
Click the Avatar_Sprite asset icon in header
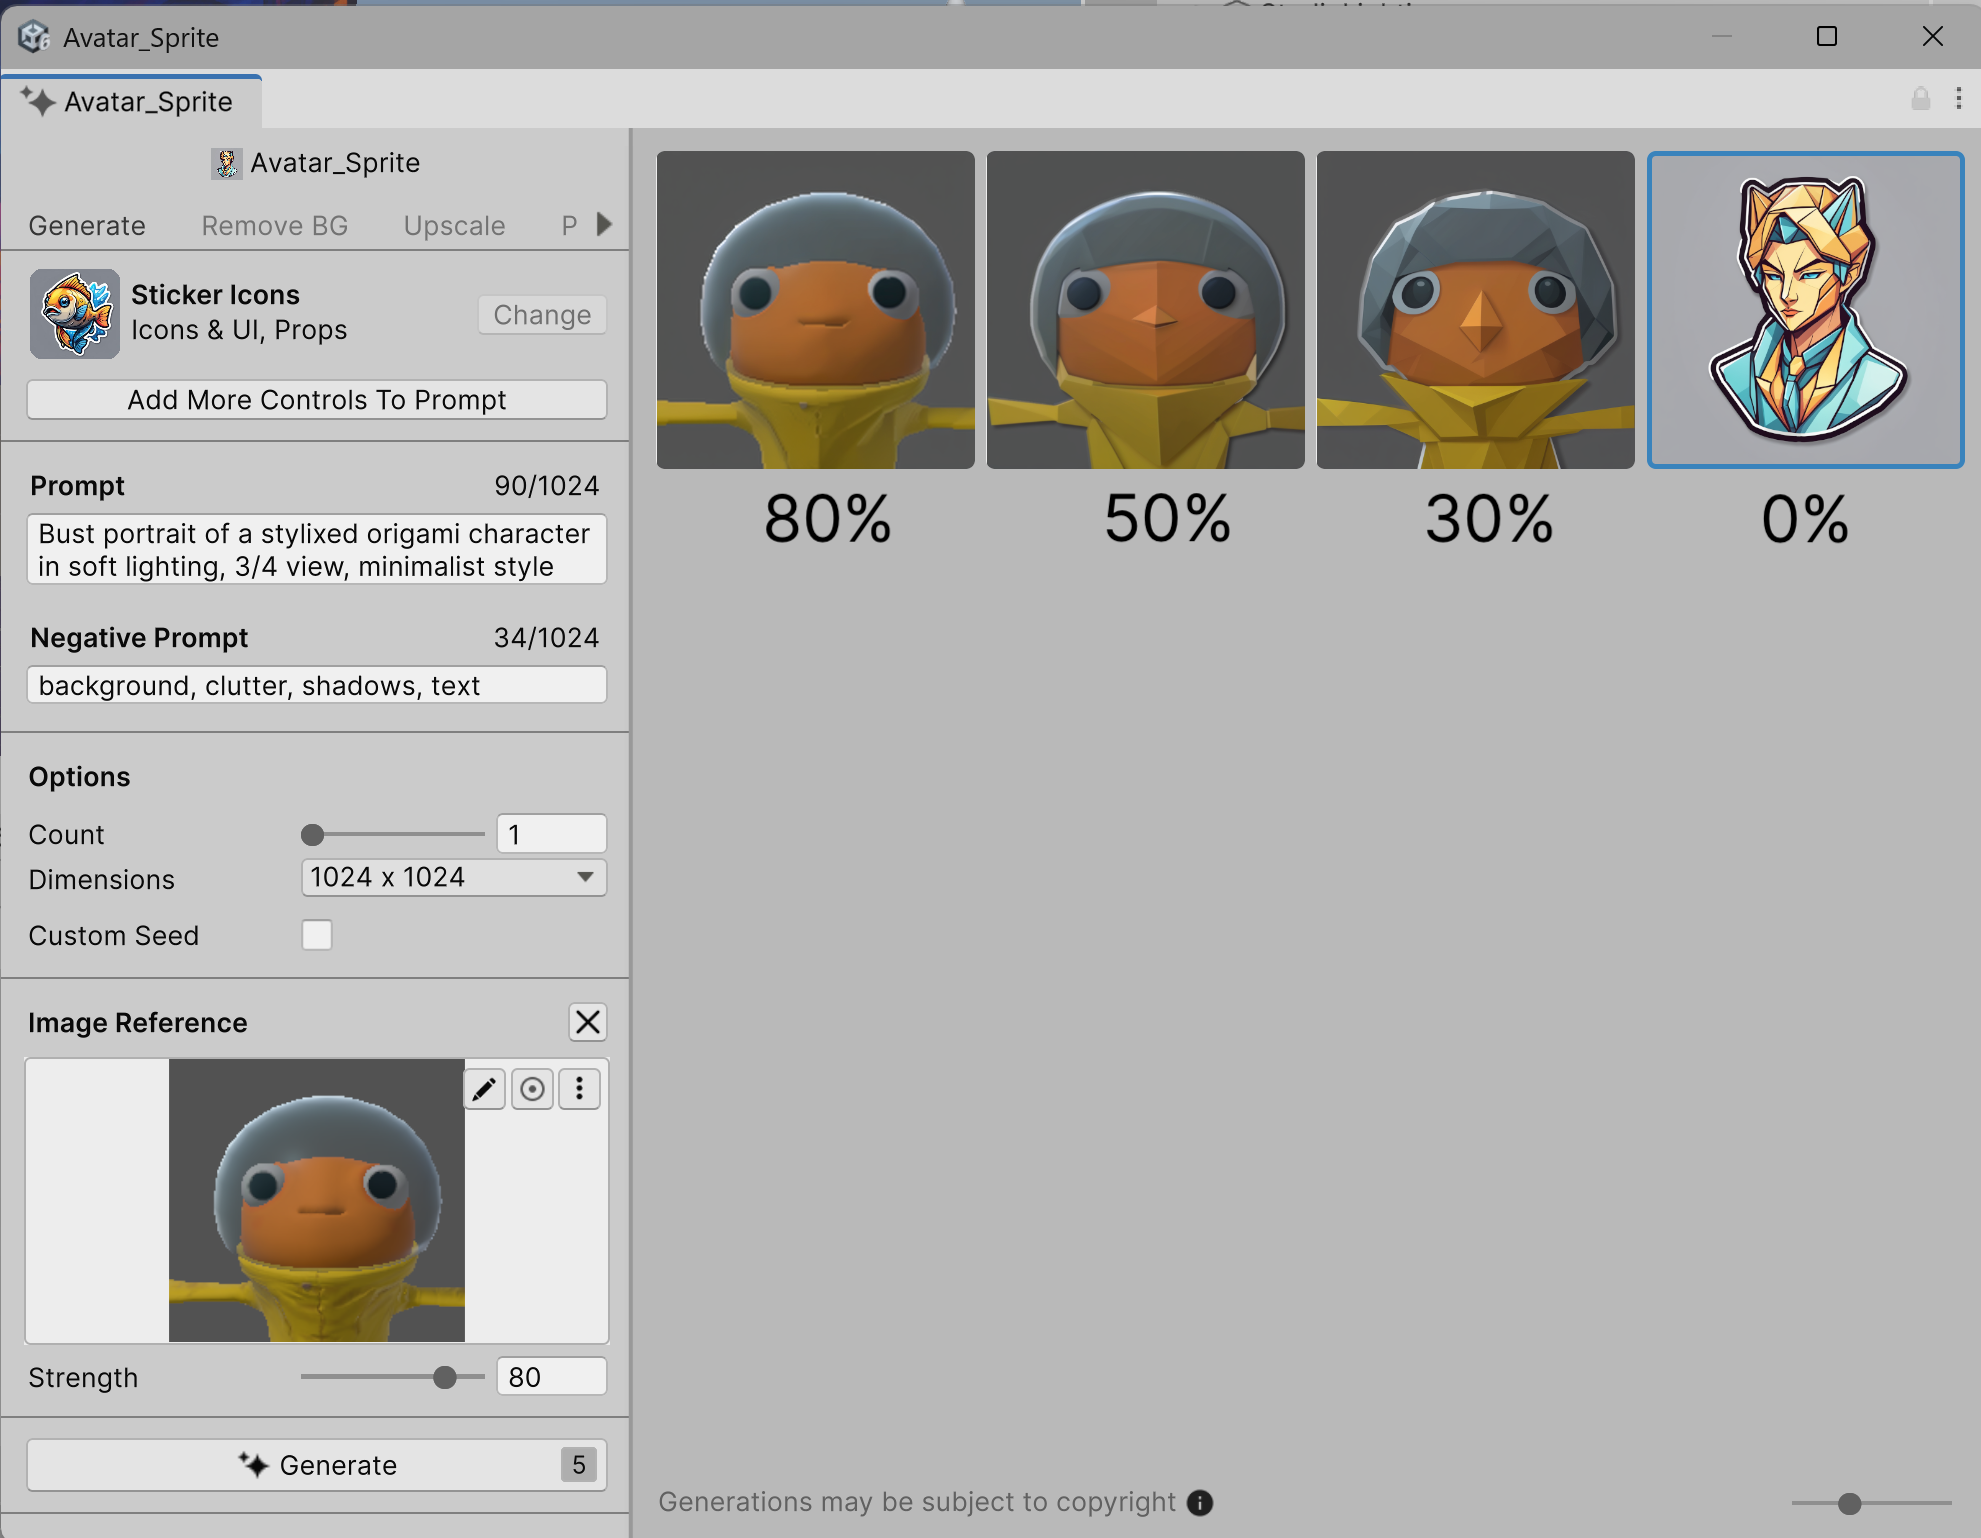coord(227,163)
